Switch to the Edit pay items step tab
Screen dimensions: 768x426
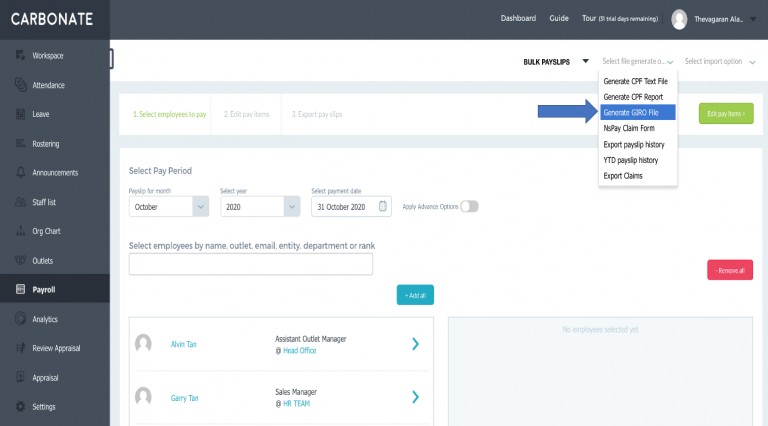click(x=246, y=114)
